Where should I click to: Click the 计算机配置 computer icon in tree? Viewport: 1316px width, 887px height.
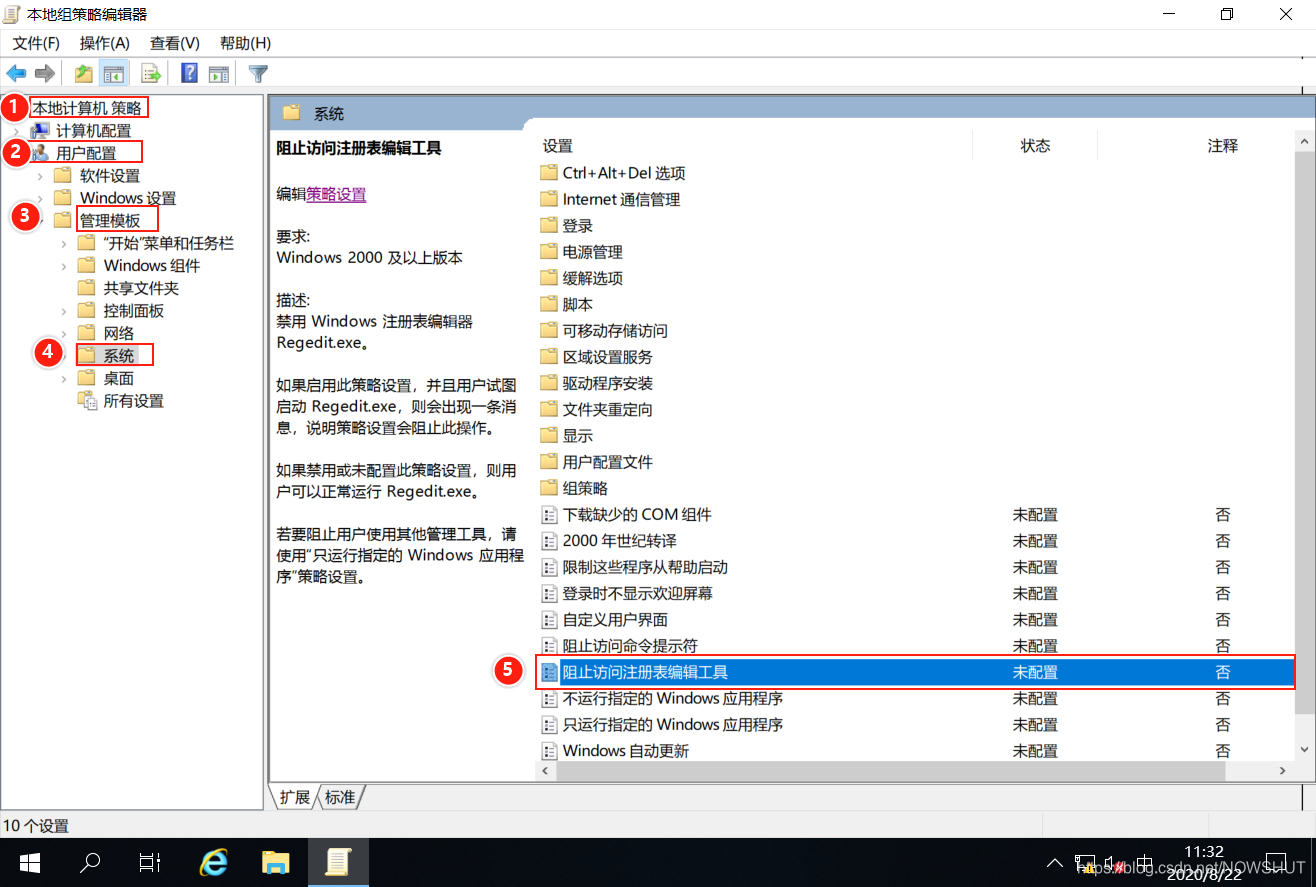point(40,131)
